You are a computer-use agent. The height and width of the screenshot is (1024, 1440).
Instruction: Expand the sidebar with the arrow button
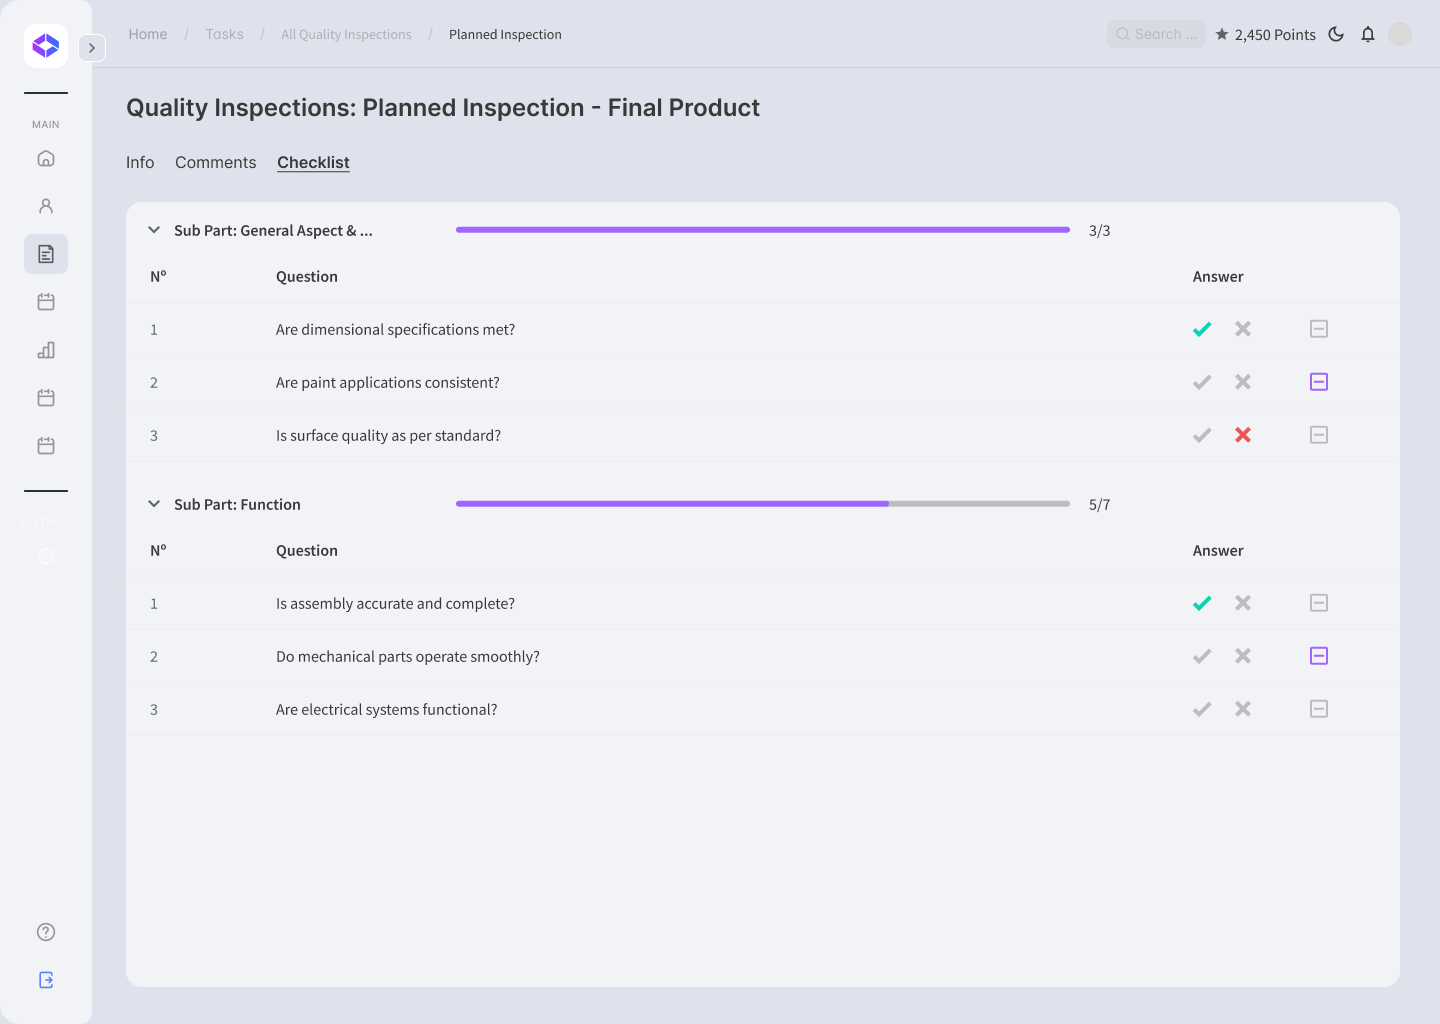click(x=92, y=48)
